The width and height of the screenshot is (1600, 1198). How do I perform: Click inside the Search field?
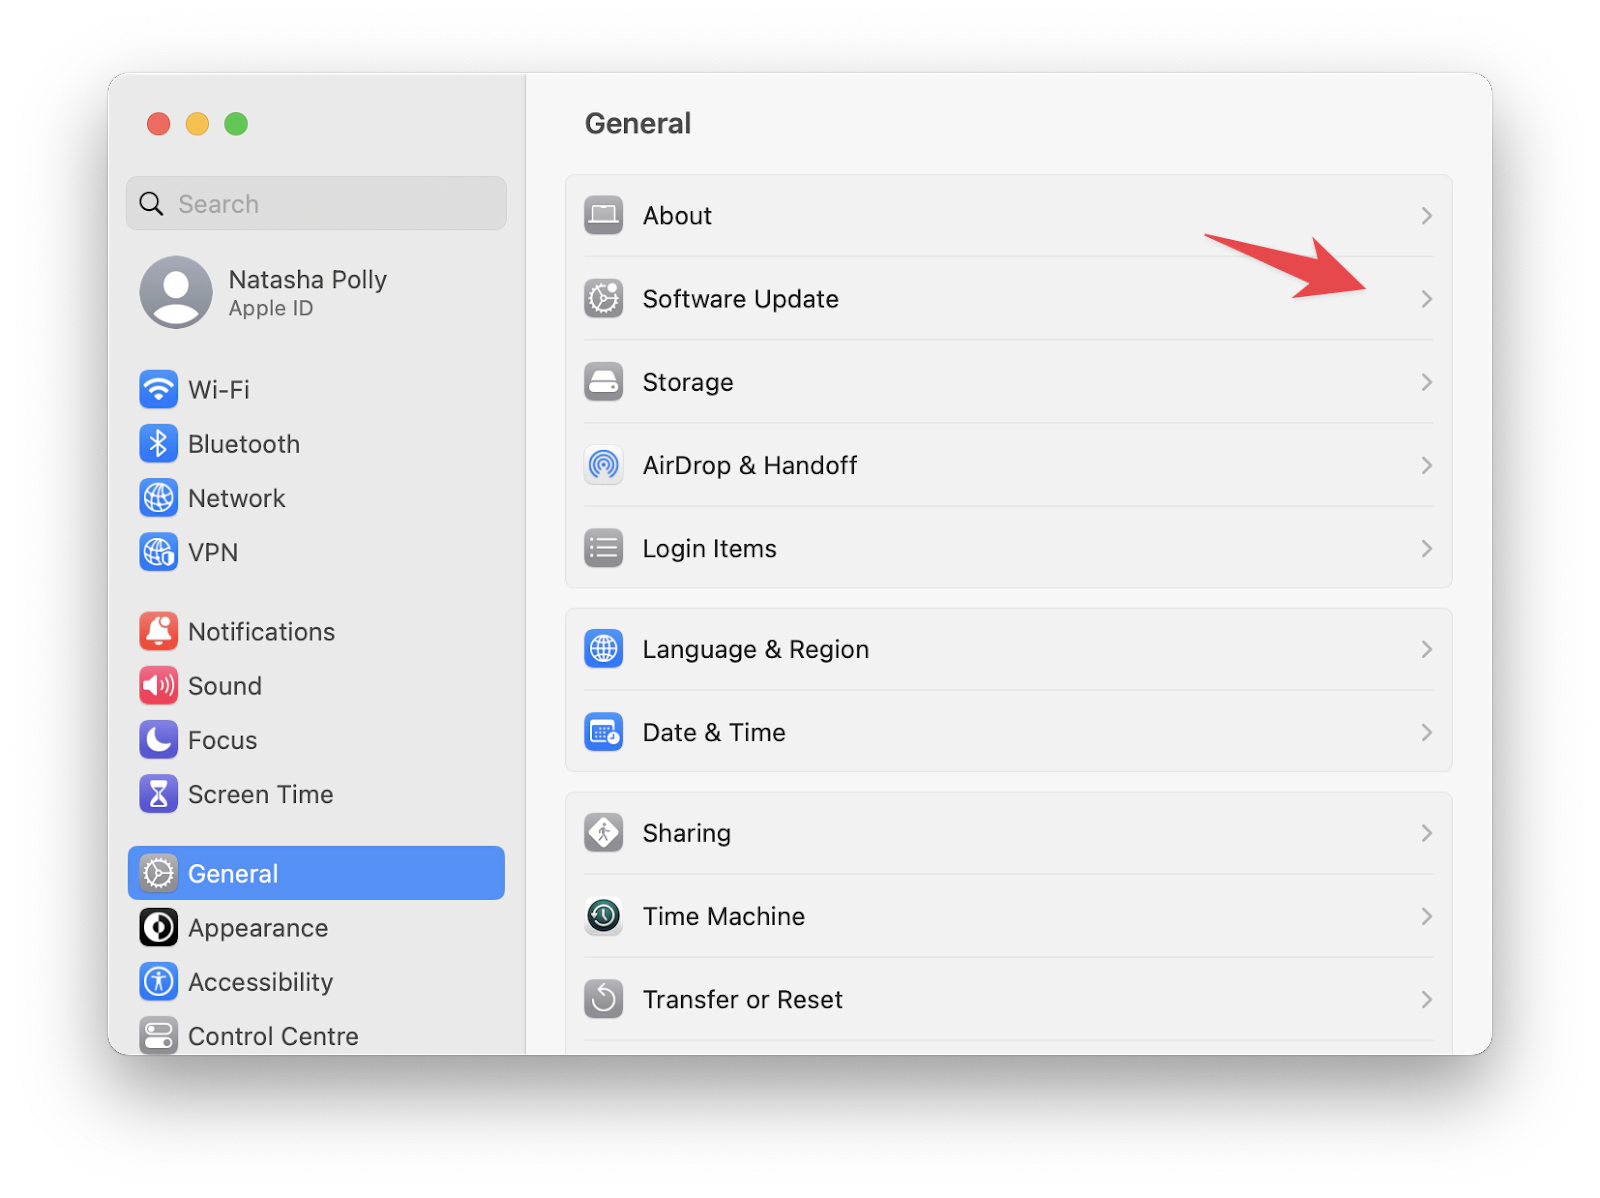point(316,203)
